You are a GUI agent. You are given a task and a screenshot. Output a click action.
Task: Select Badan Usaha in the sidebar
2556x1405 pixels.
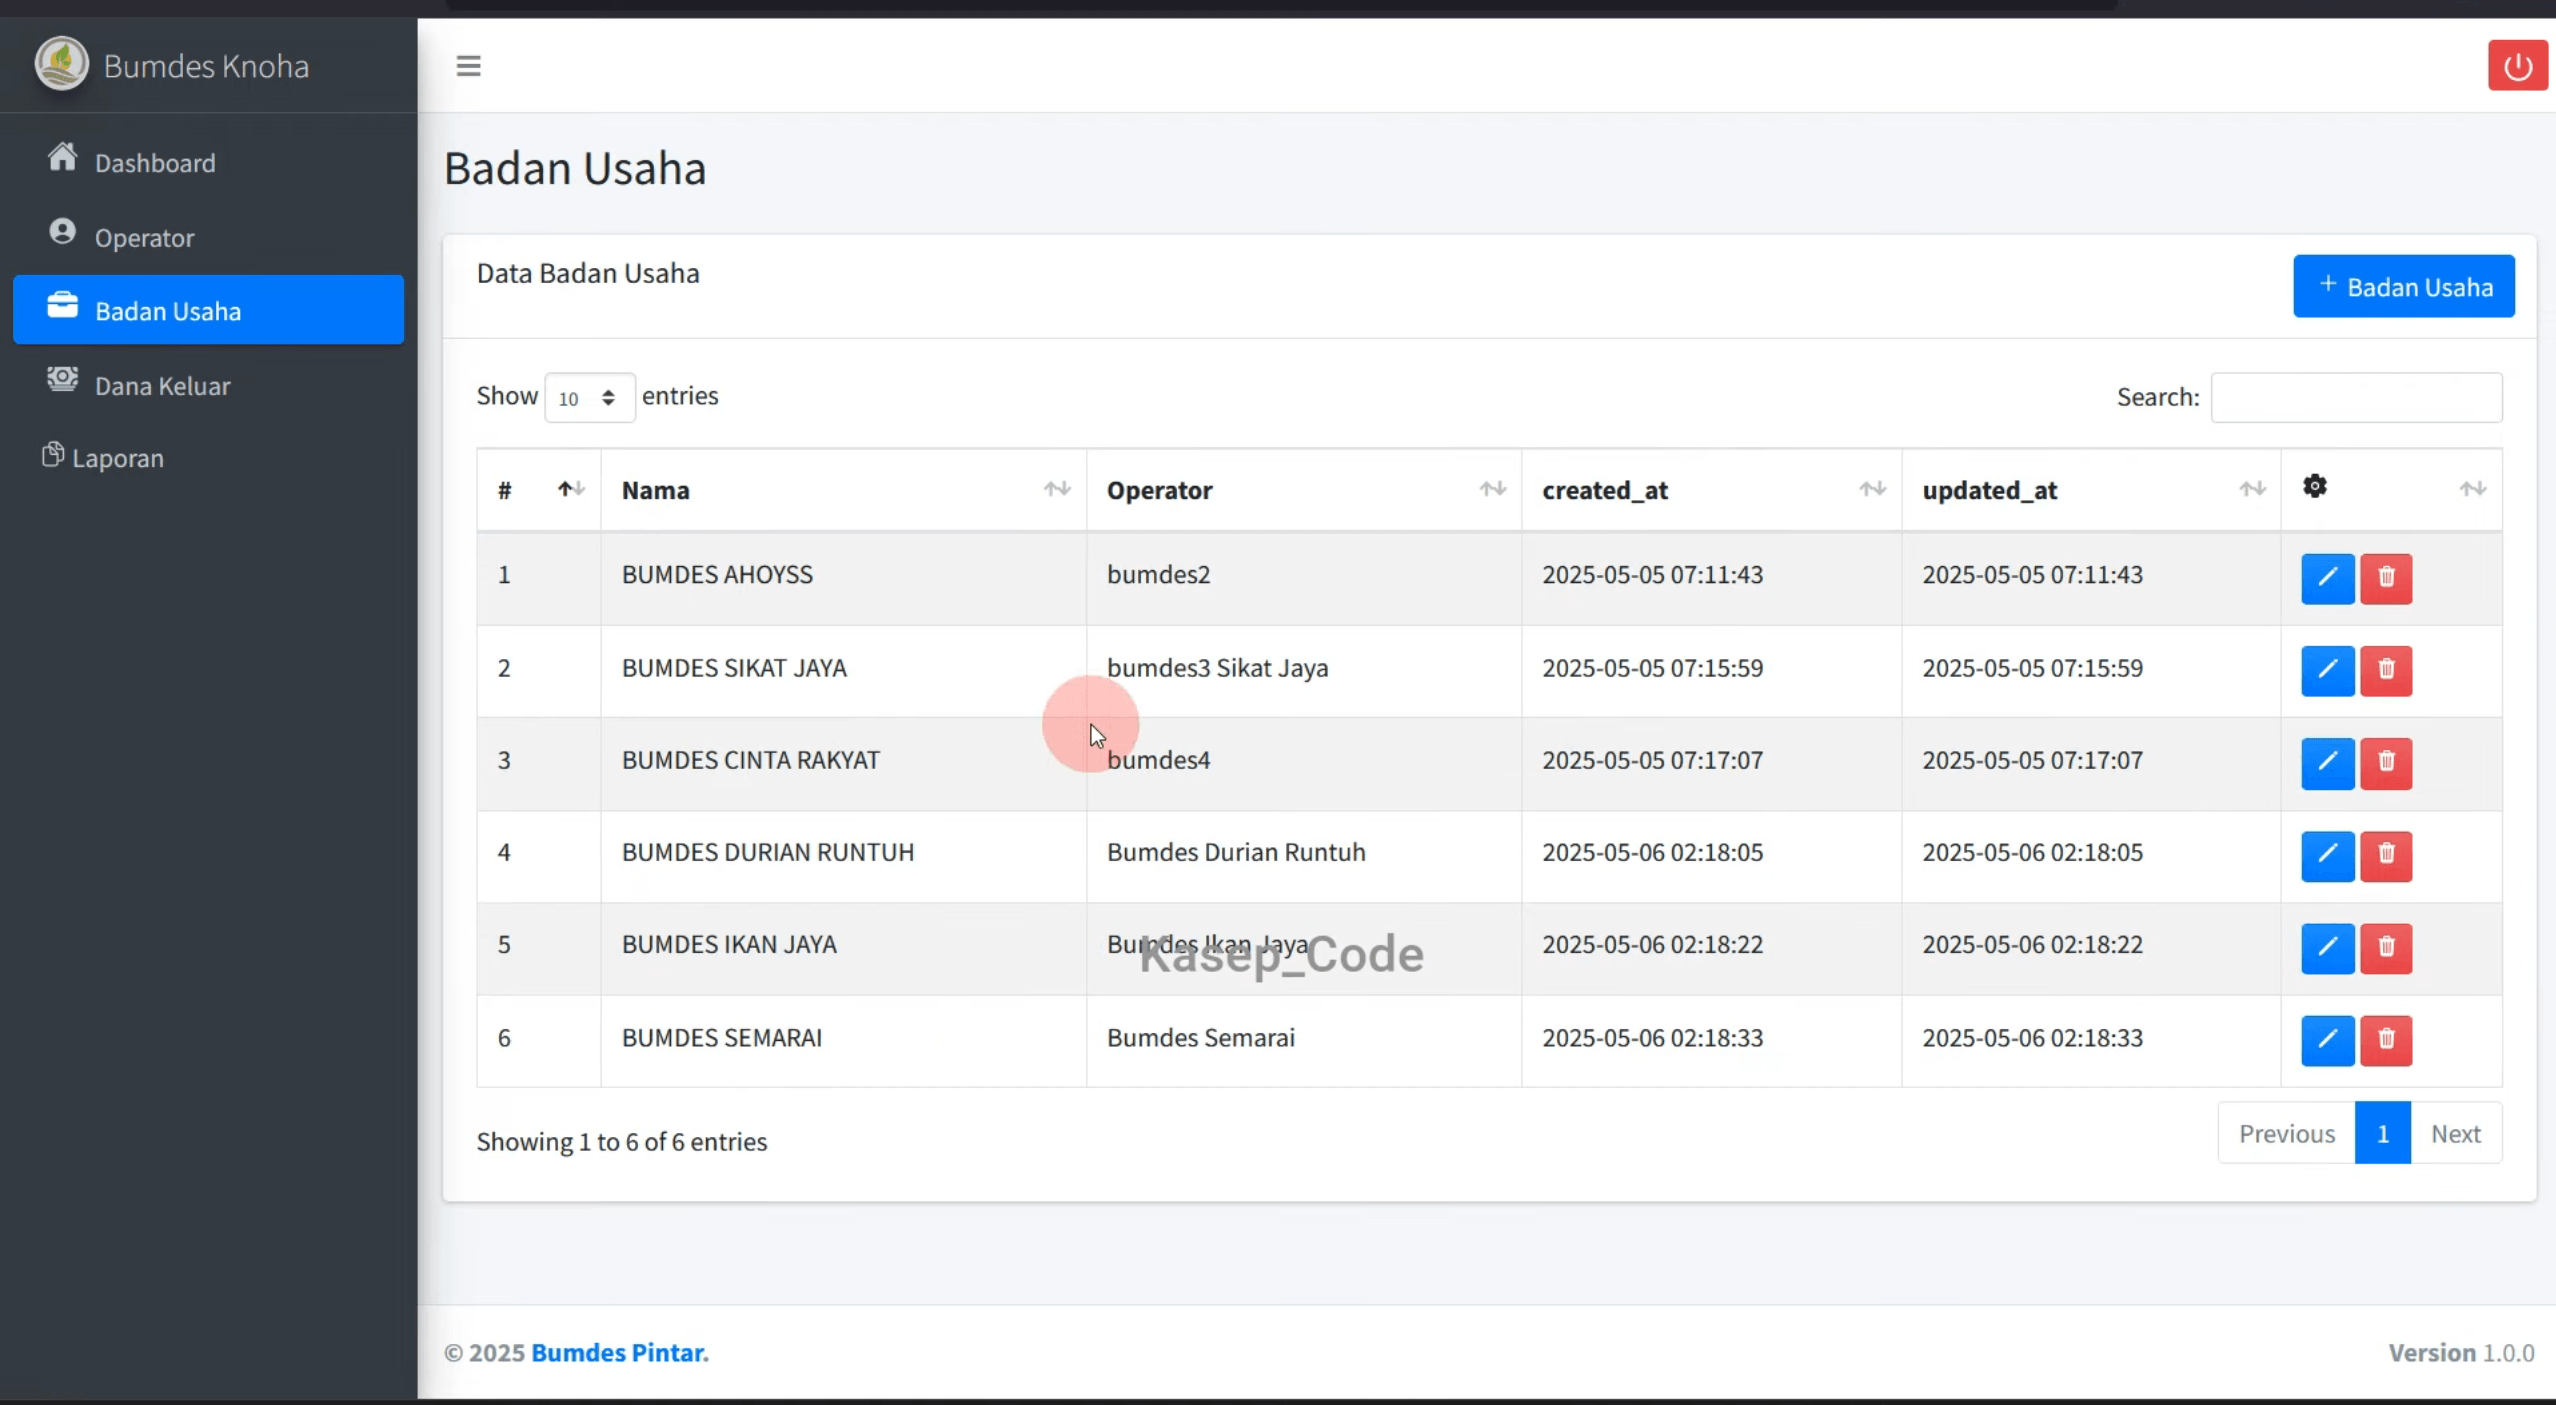tap(208, 310)
